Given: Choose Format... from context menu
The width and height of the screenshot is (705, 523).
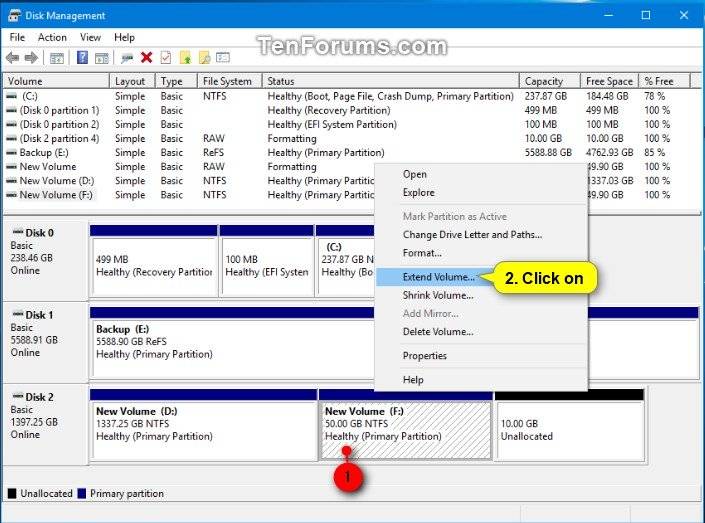Looking at the screenshot, I should (x=481, y=253).
